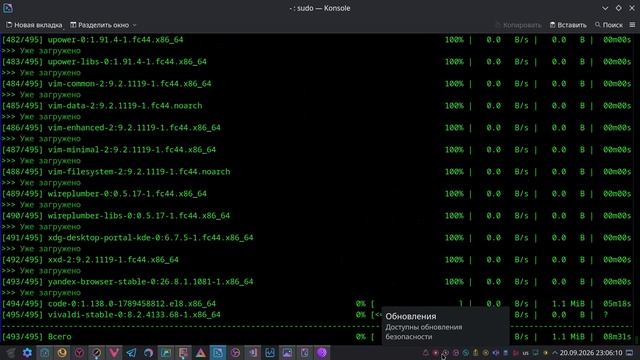This screenshot has width=640, height=360.
Task: Open the notifications bell in system tray
Action: 426,353
